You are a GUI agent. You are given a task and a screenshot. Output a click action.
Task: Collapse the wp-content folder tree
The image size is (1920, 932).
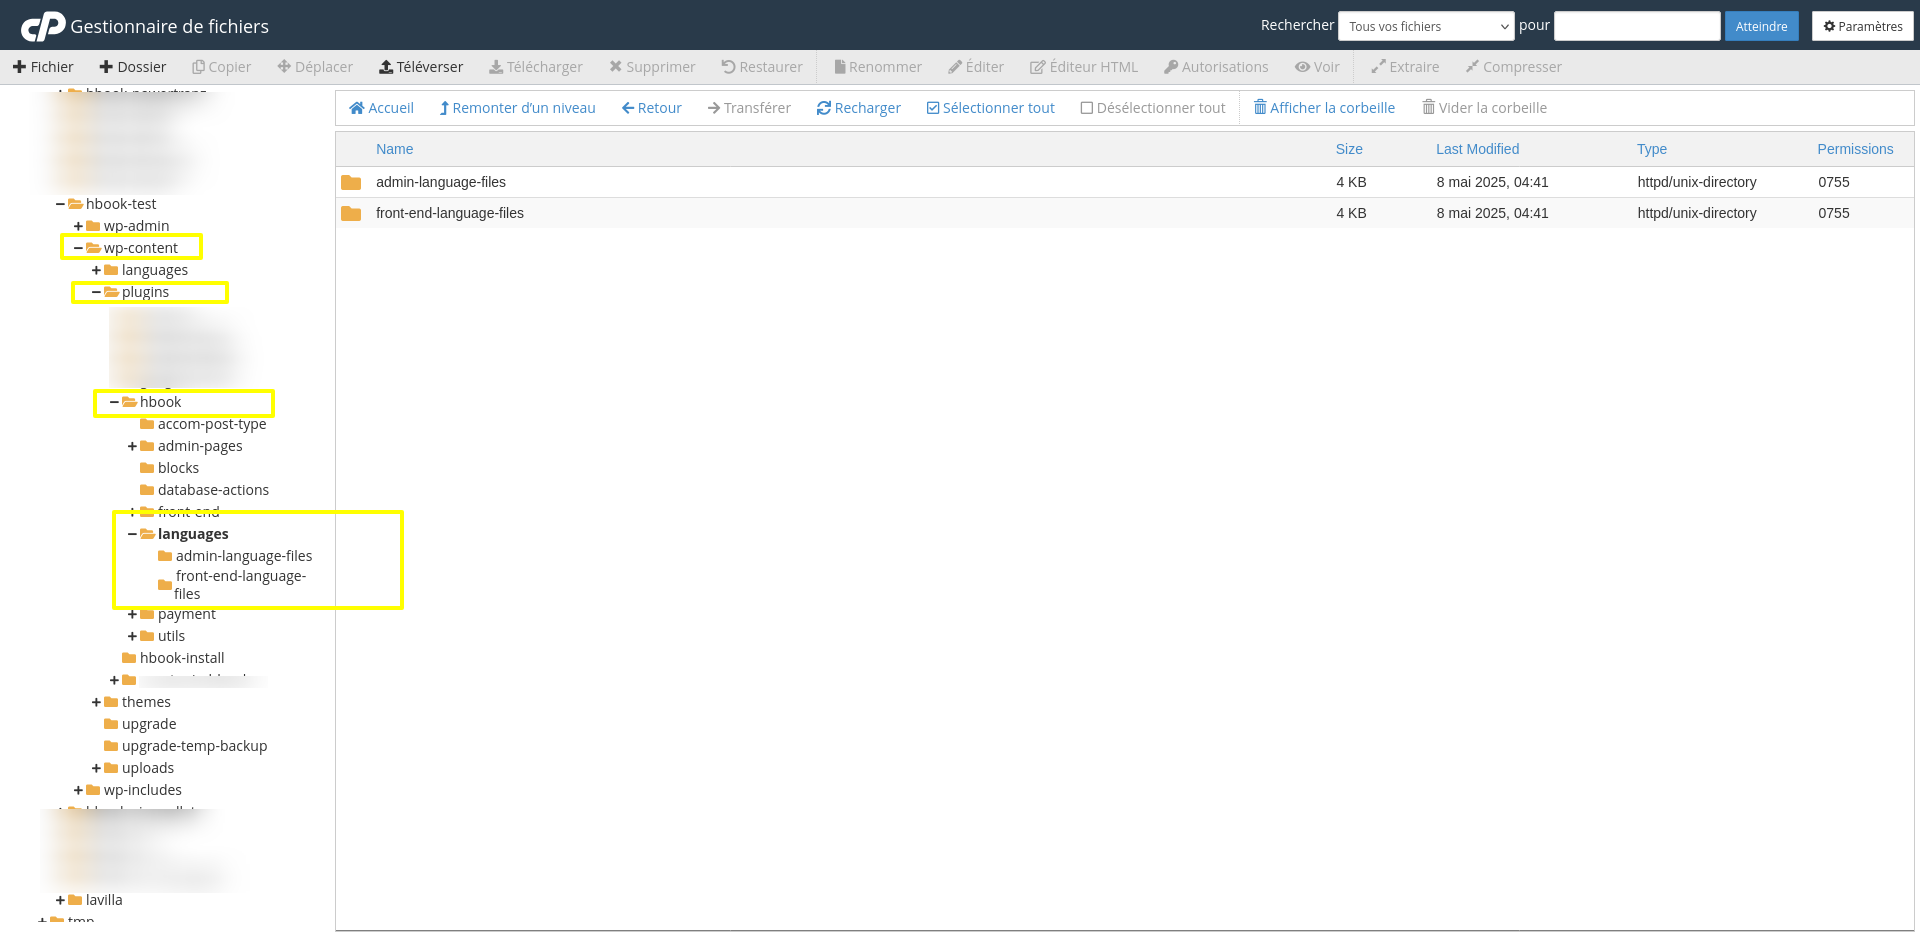point(75,247)
